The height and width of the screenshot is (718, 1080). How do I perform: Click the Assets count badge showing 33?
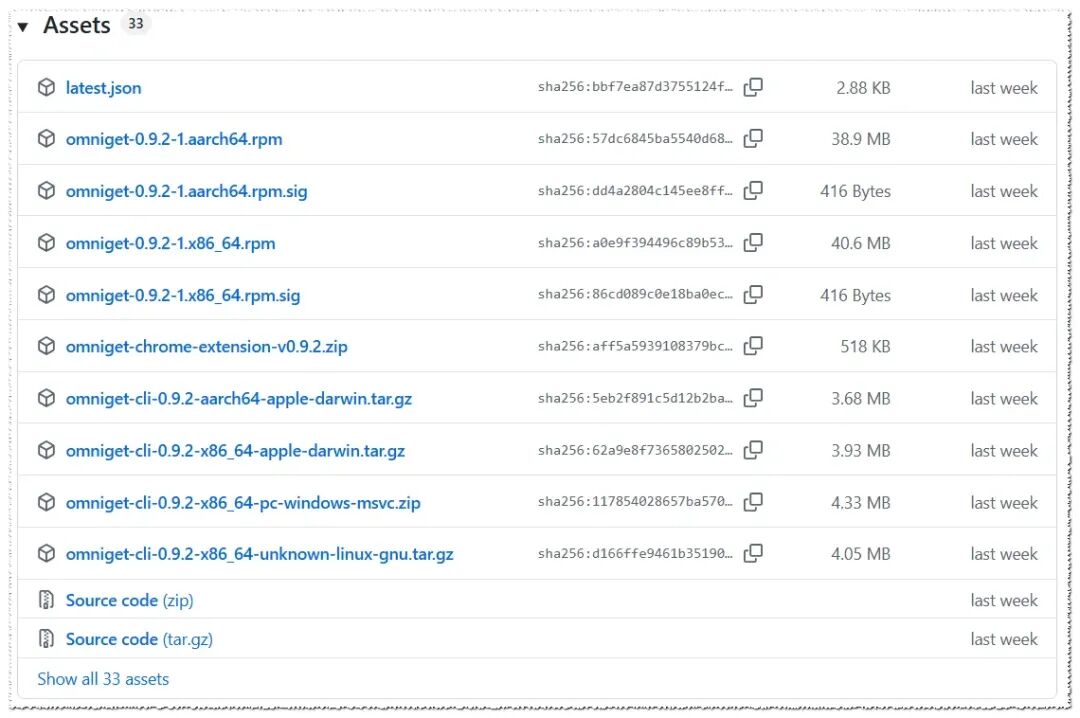click(x=136, y=24)
